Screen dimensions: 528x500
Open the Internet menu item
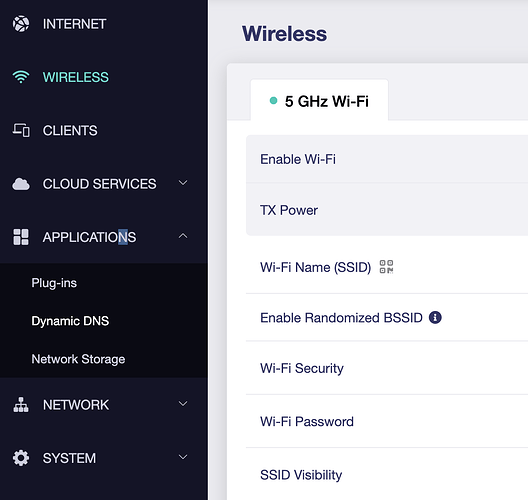click(74, 24)
